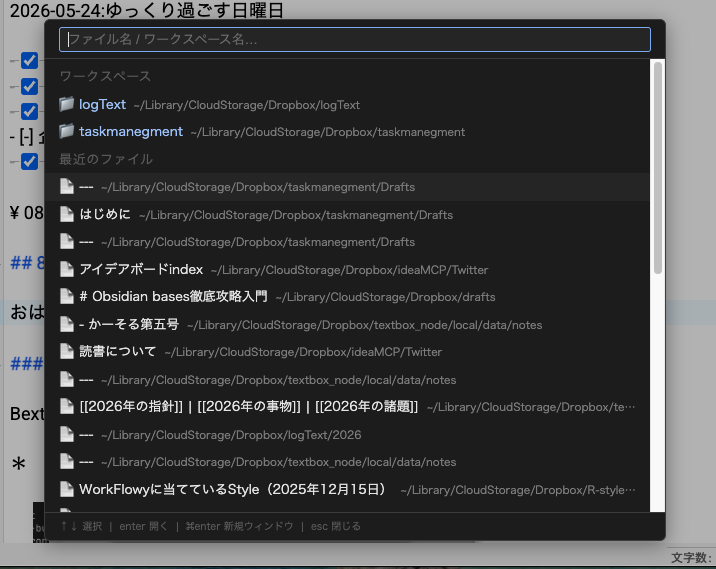Click the 最近のファイル section header

pos(106,159)
